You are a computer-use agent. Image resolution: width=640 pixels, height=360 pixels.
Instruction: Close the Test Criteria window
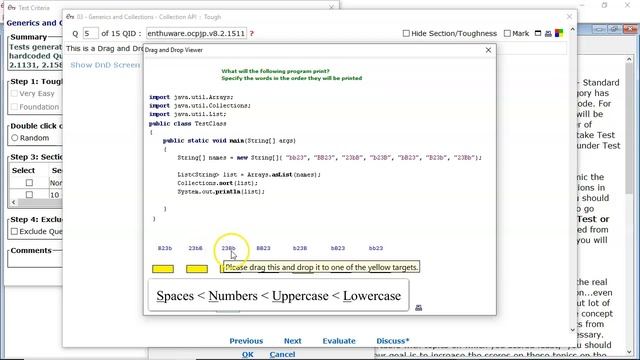click(x=331, y=7)
